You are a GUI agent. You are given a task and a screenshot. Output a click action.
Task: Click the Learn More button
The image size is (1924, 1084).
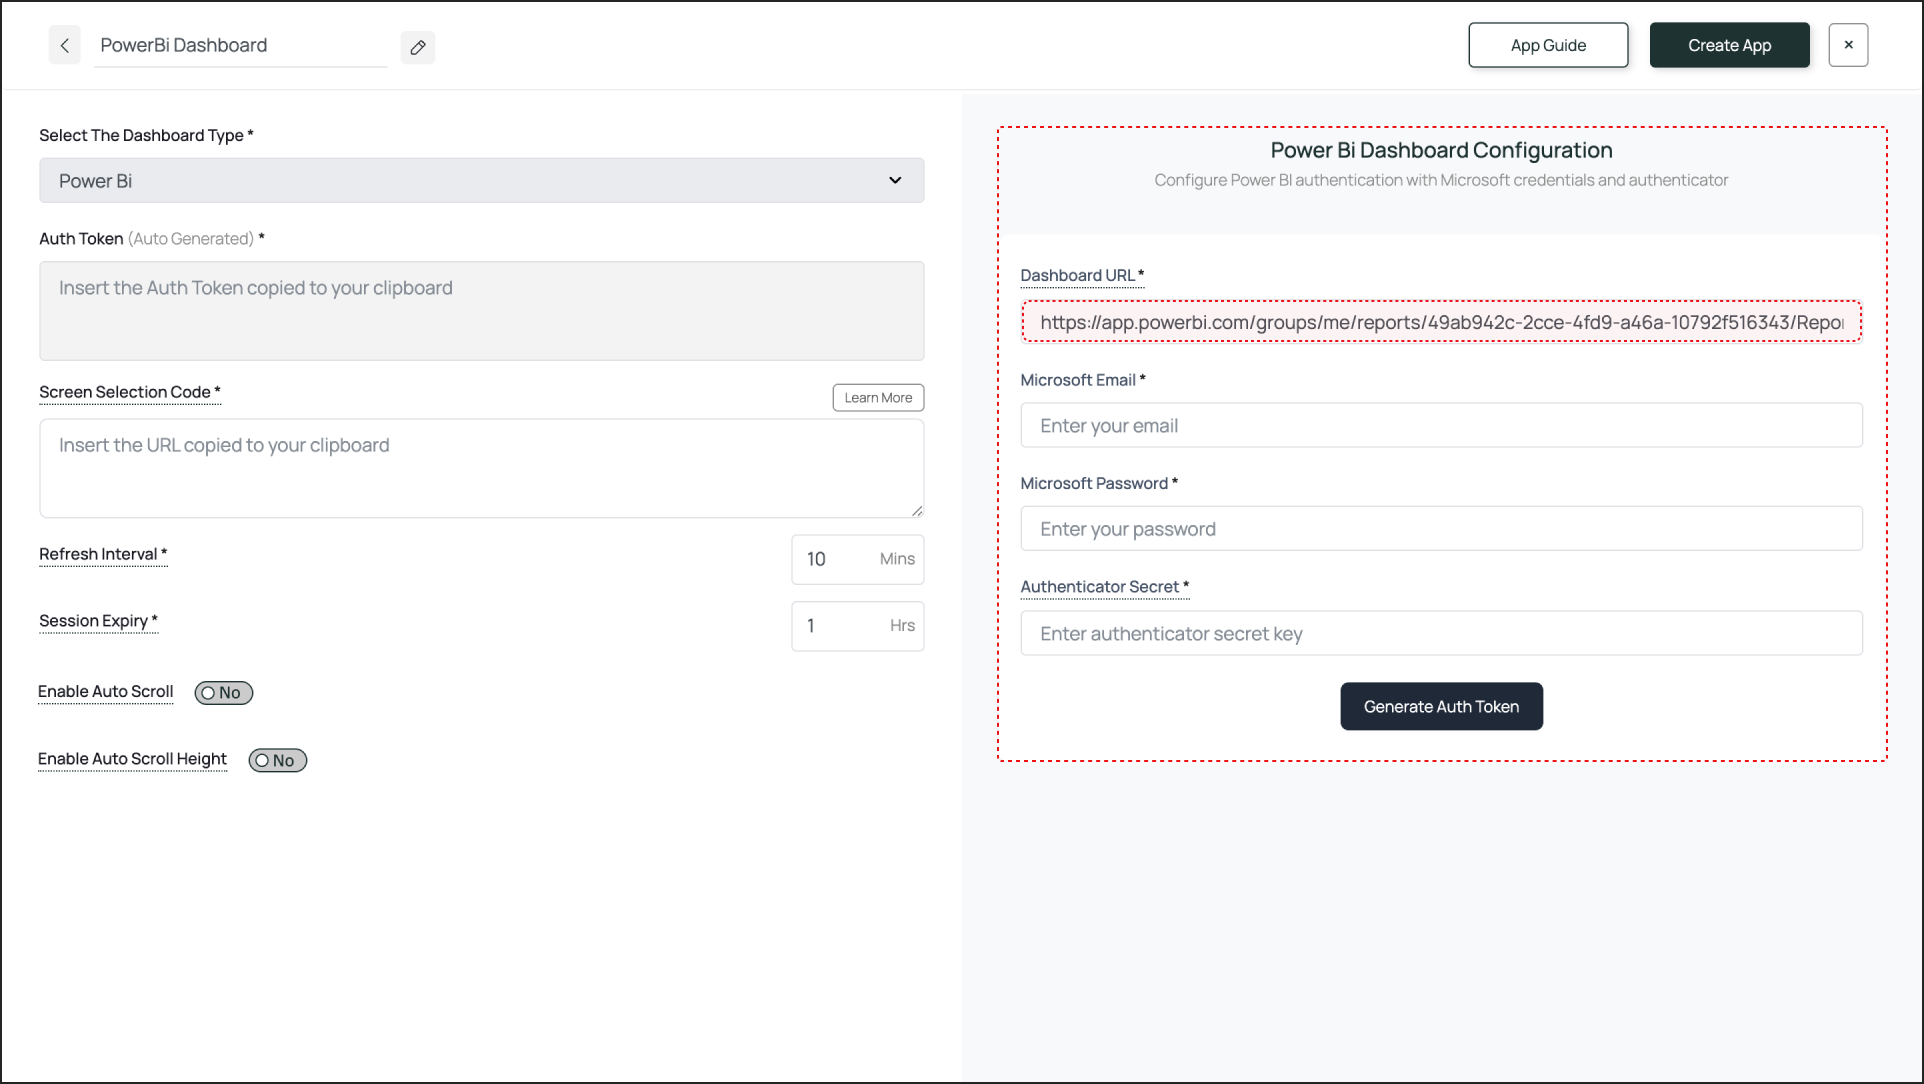[878, 398]
